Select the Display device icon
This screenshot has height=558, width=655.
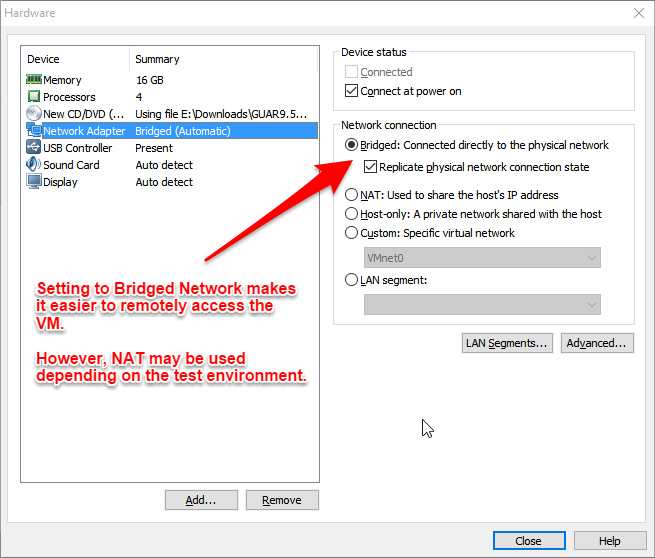tap(34, 182)
